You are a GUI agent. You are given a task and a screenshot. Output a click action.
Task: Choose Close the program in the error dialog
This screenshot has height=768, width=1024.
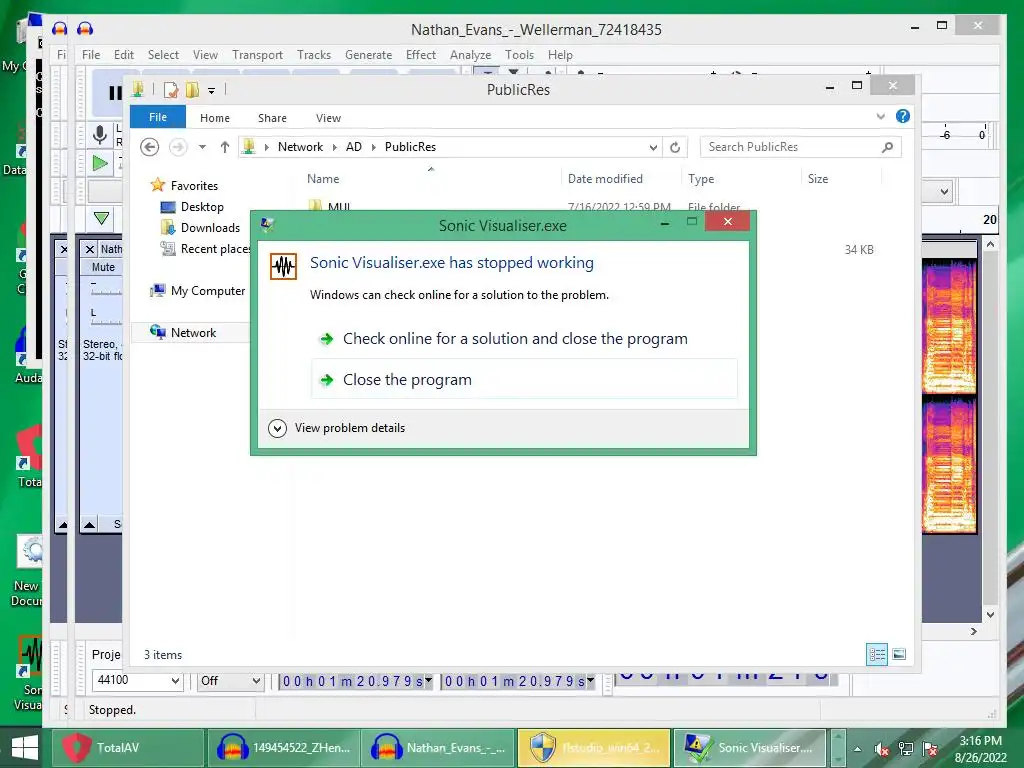click(x=524, y=379)
